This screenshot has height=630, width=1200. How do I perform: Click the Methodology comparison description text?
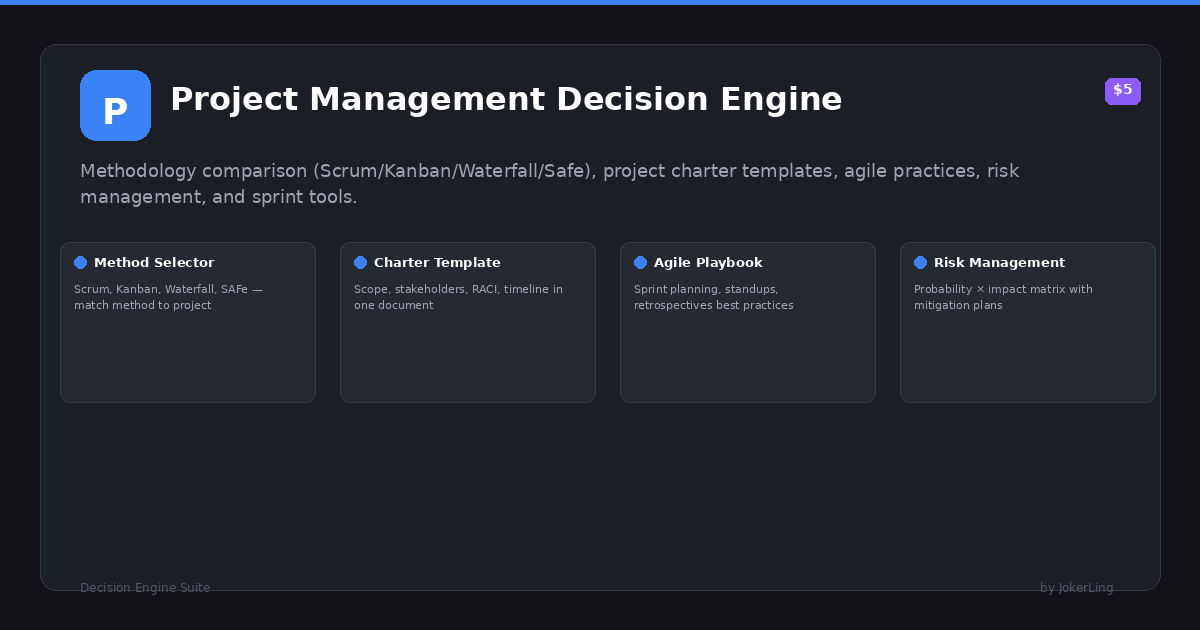tap(549, 184)
